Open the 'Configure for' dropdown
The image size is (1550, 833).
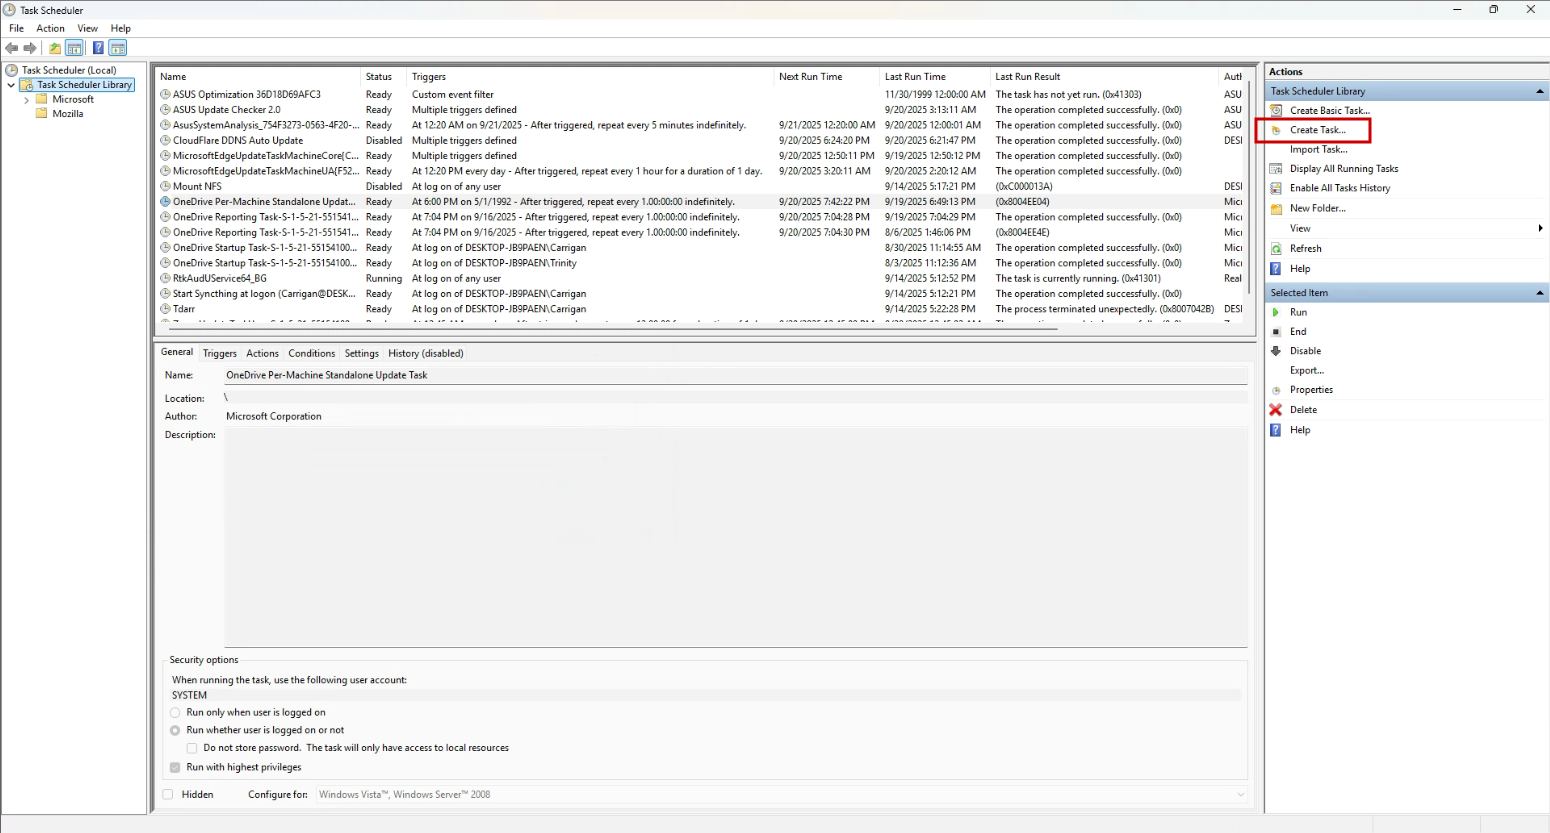782,795
